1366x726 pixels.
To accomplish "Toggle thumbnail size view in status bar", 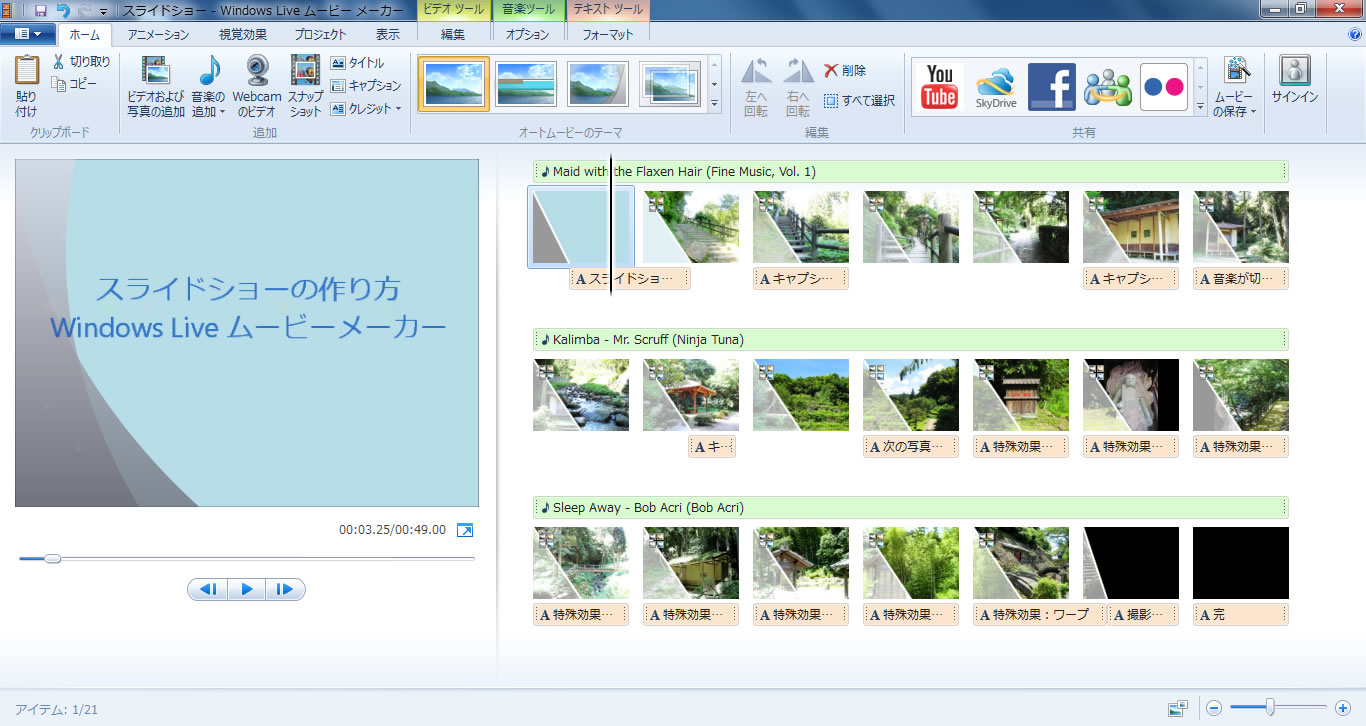I will pyautogui.click(x=1178, y=709).
